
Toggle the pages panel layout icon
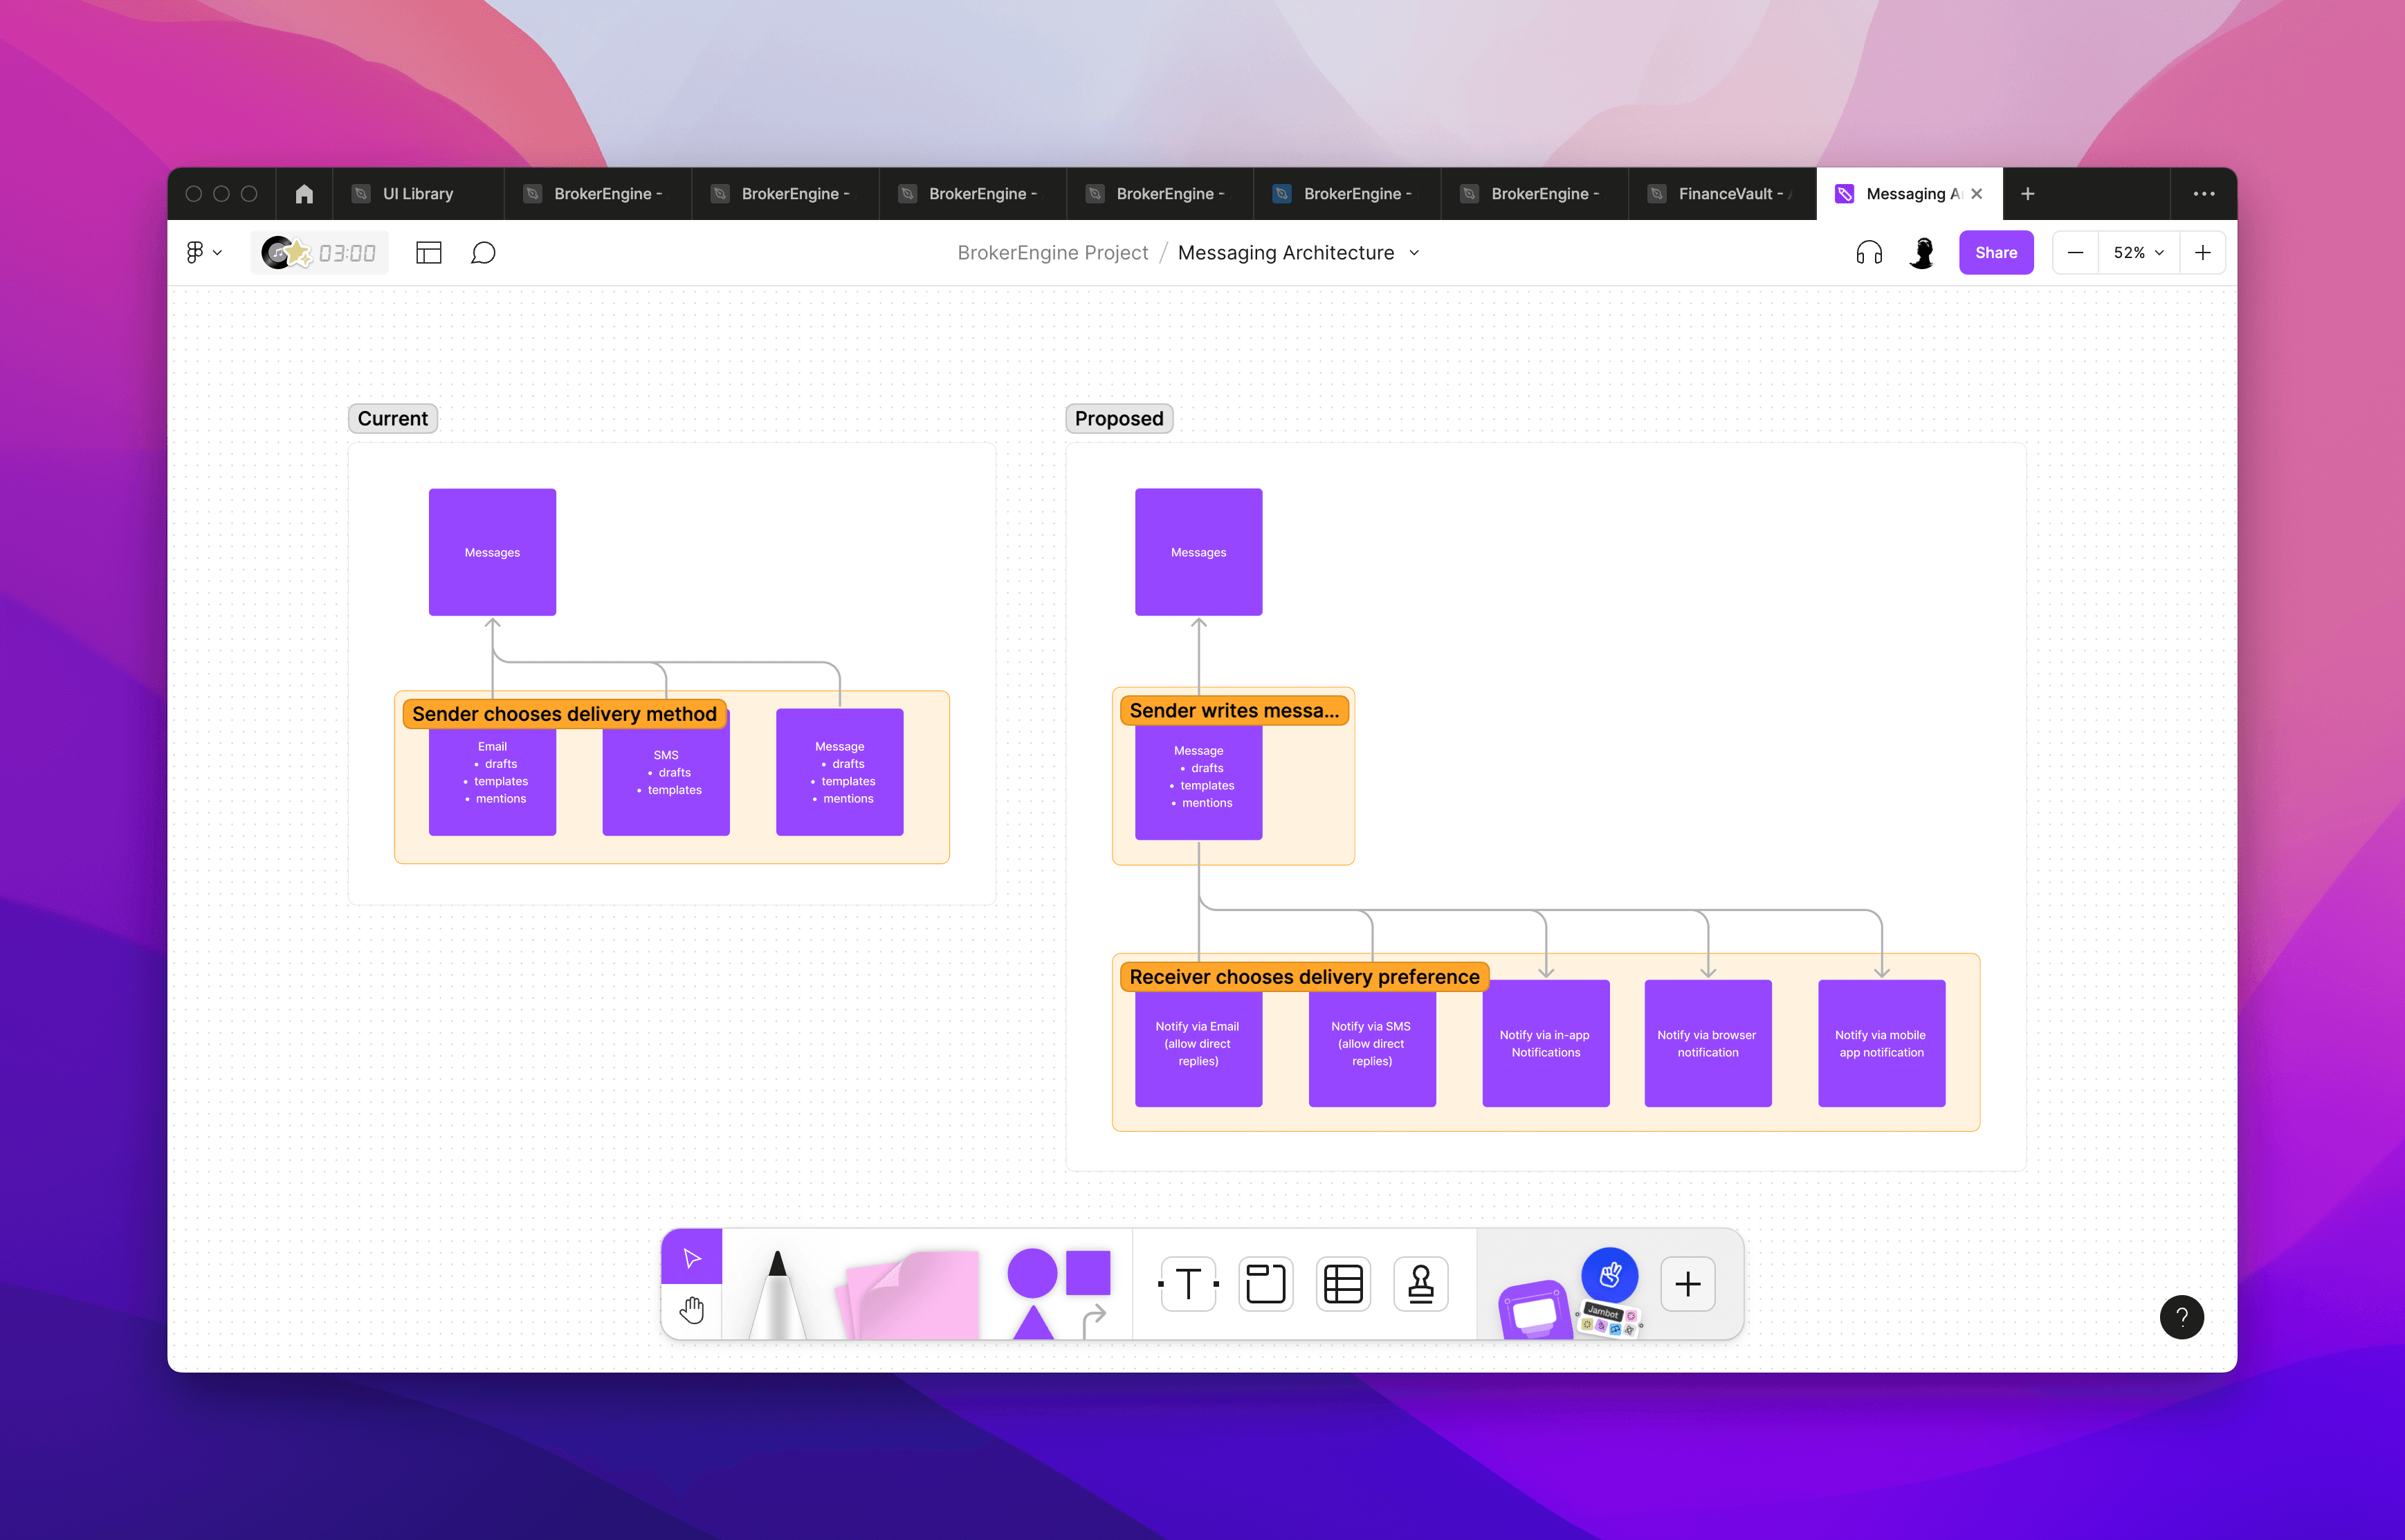click(428, 253)
